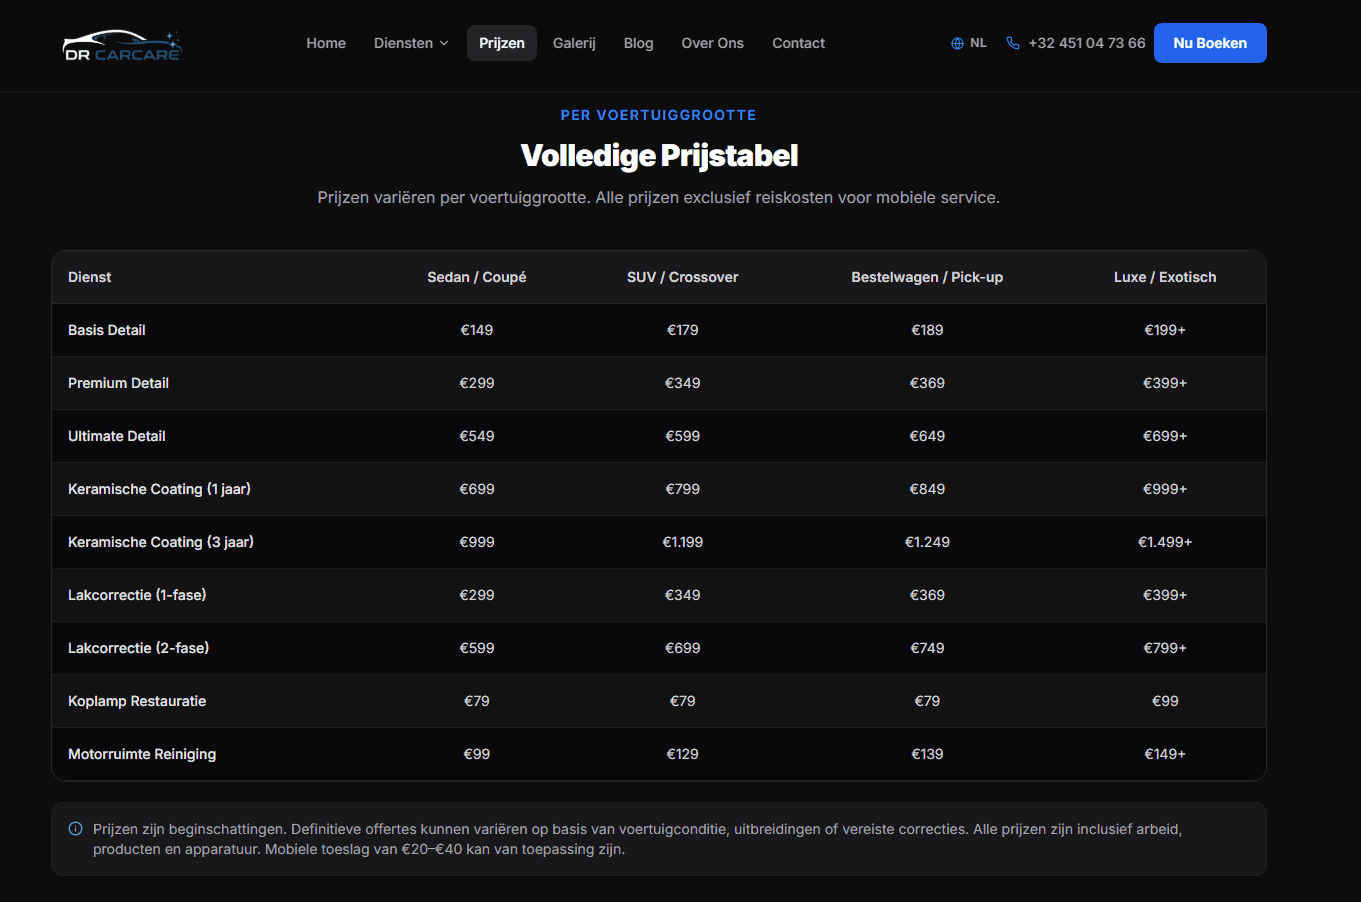Select Basis Detail luxe price €199+
1361x902 pixels.
pyautogui.click(x=1165, y=330)
